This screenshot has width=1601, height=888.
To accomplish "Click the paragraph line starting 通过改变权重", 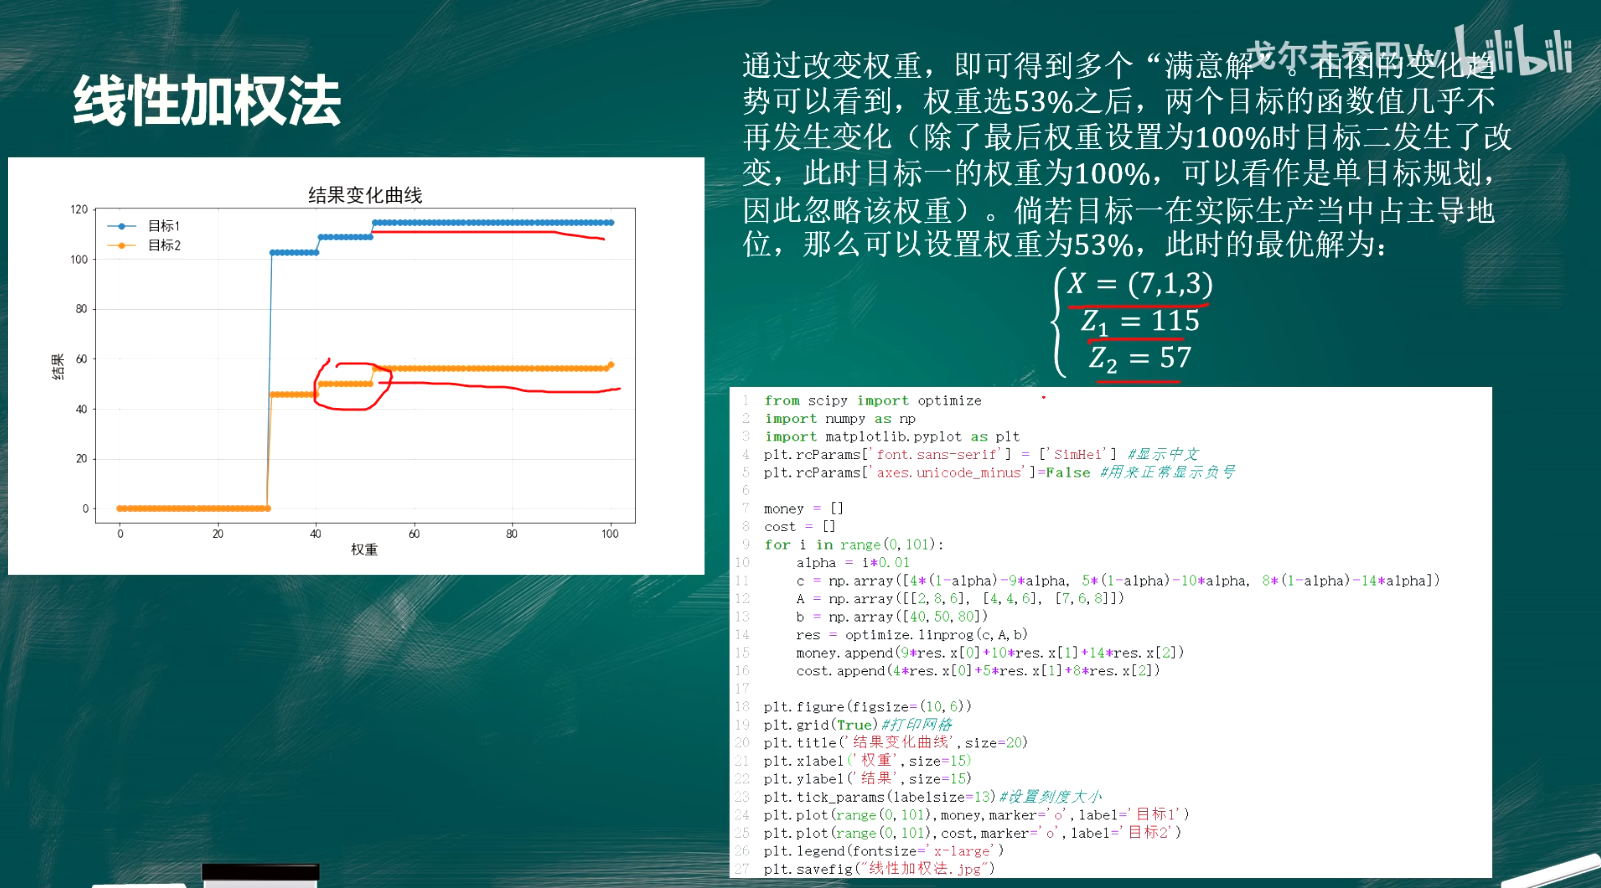I will coord(1119,65).
